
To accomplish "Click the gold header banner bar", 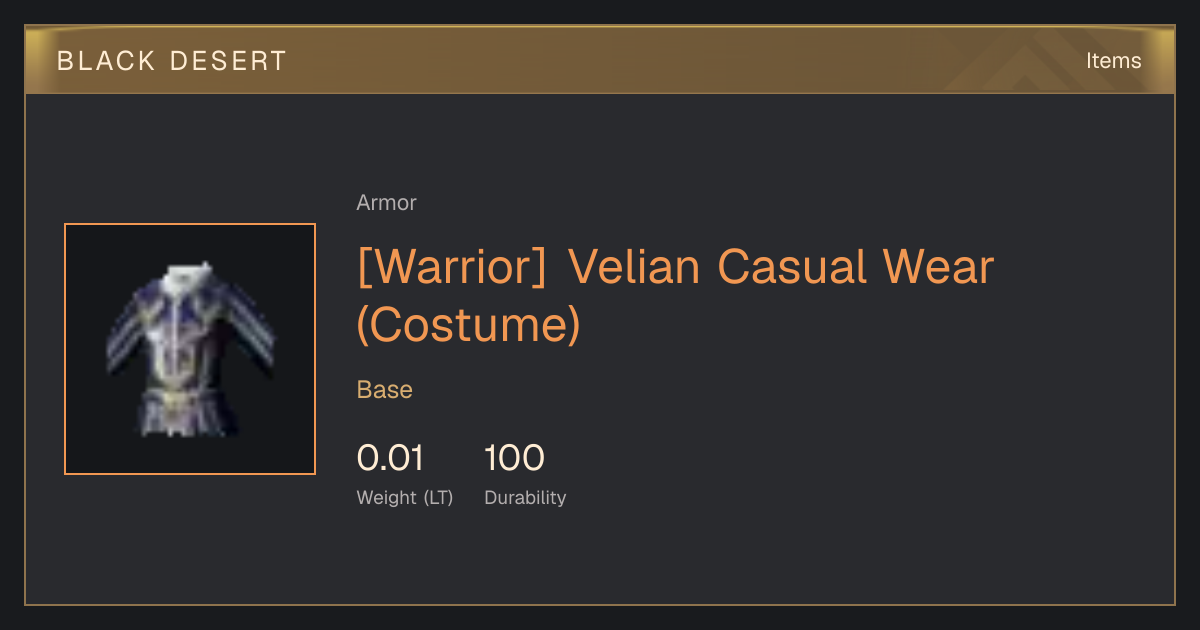I will tap(600, 60).
